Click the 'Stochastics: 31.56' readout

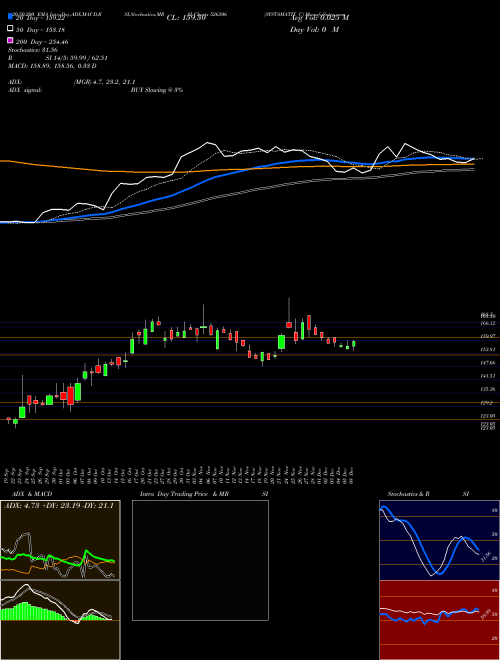point(32,50)
